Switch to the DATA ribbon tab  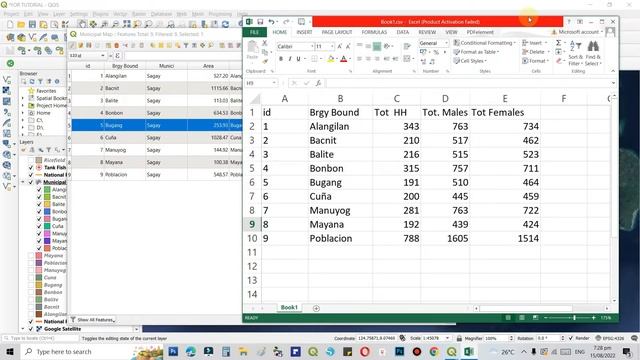point(402,32)
